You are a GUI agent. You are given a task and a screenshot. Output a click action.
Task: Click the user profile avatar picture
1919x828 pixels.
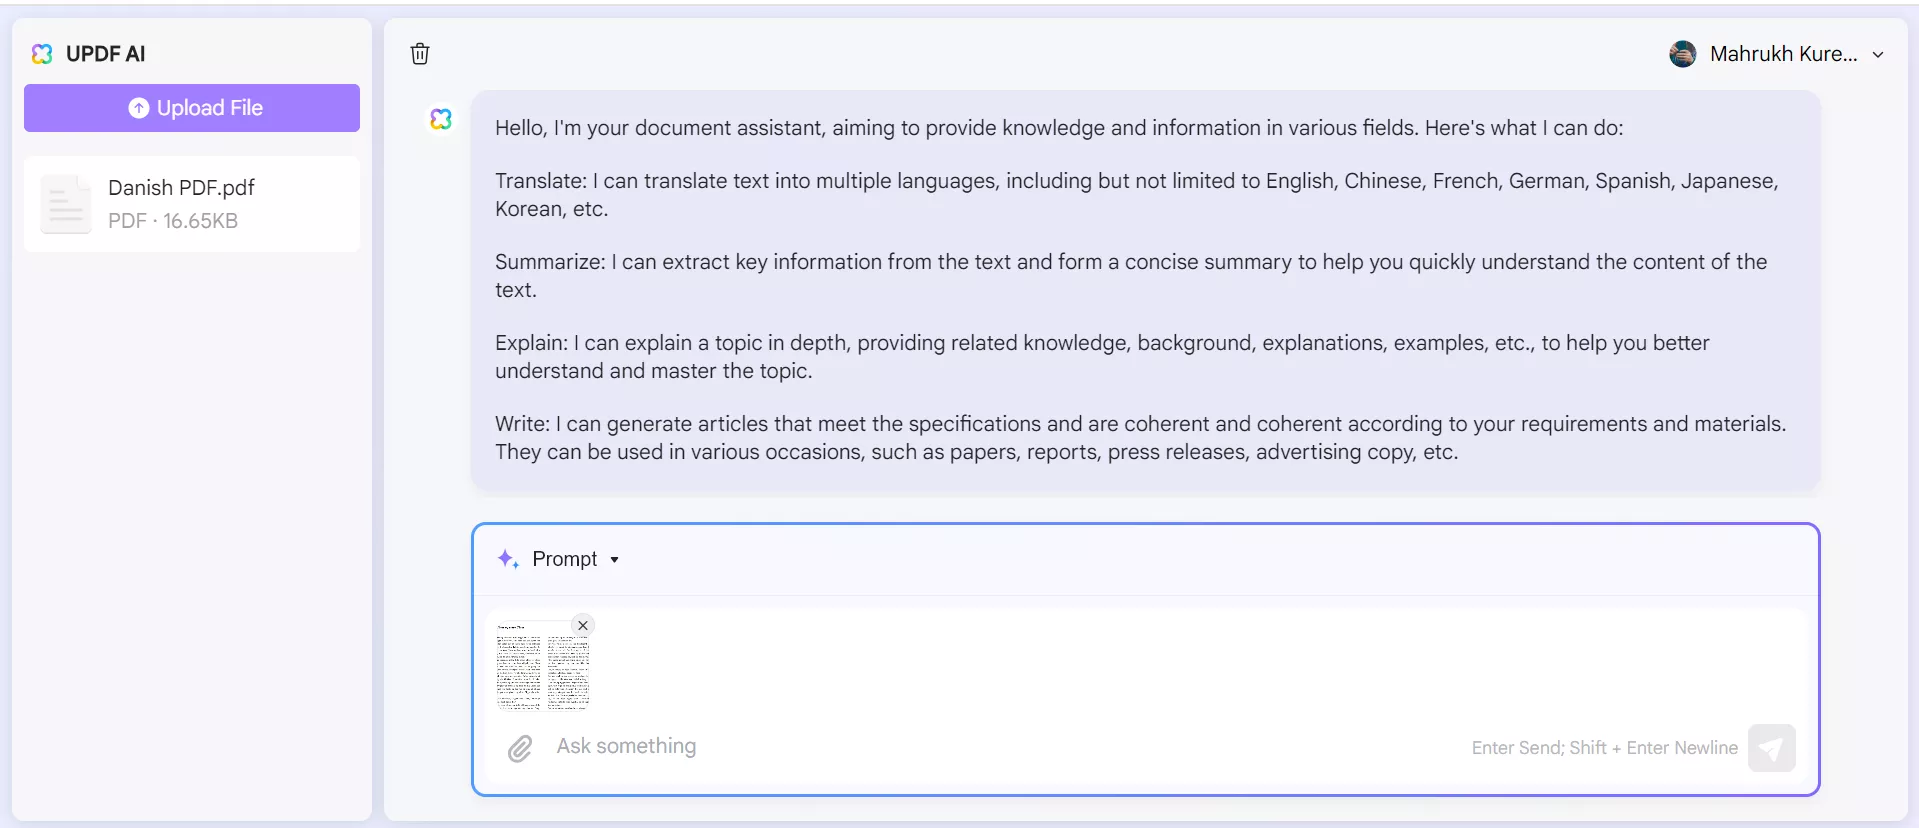tap(1683, 54)
